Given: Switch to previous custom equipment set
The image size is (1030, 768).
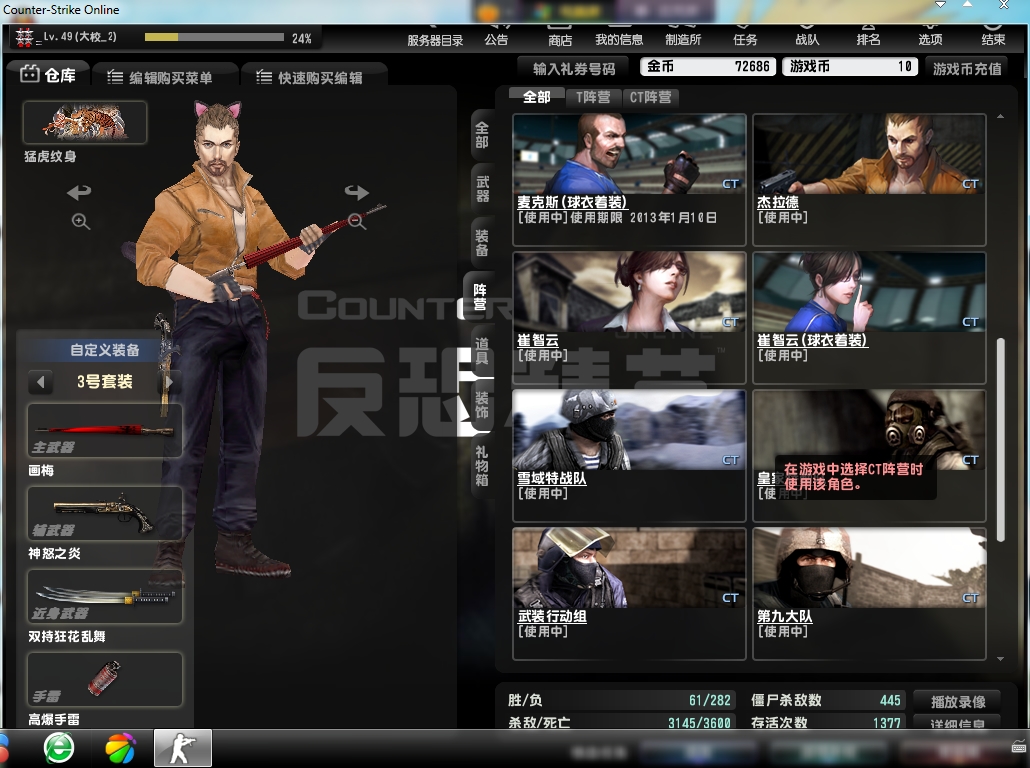Looking at the screenshot, I should (x=41, y=382).
